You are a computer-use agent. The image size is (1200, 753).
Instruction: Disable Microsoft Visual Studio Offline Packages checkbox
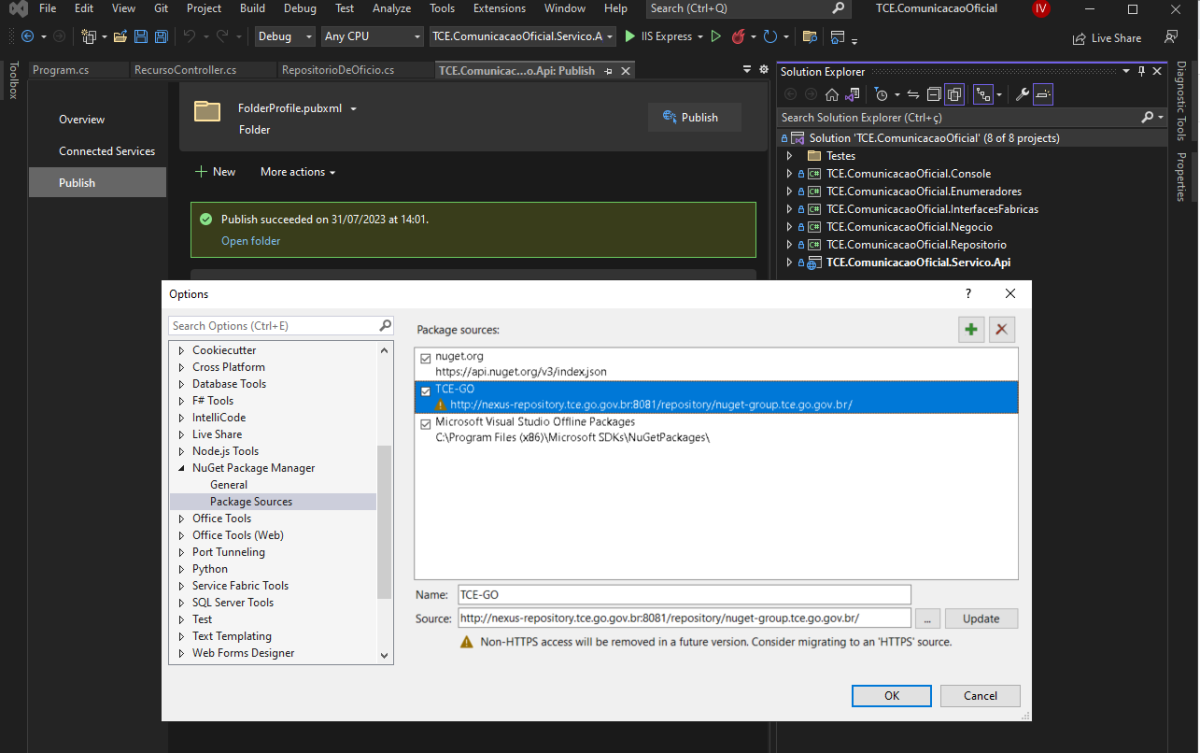pos(426,424)
